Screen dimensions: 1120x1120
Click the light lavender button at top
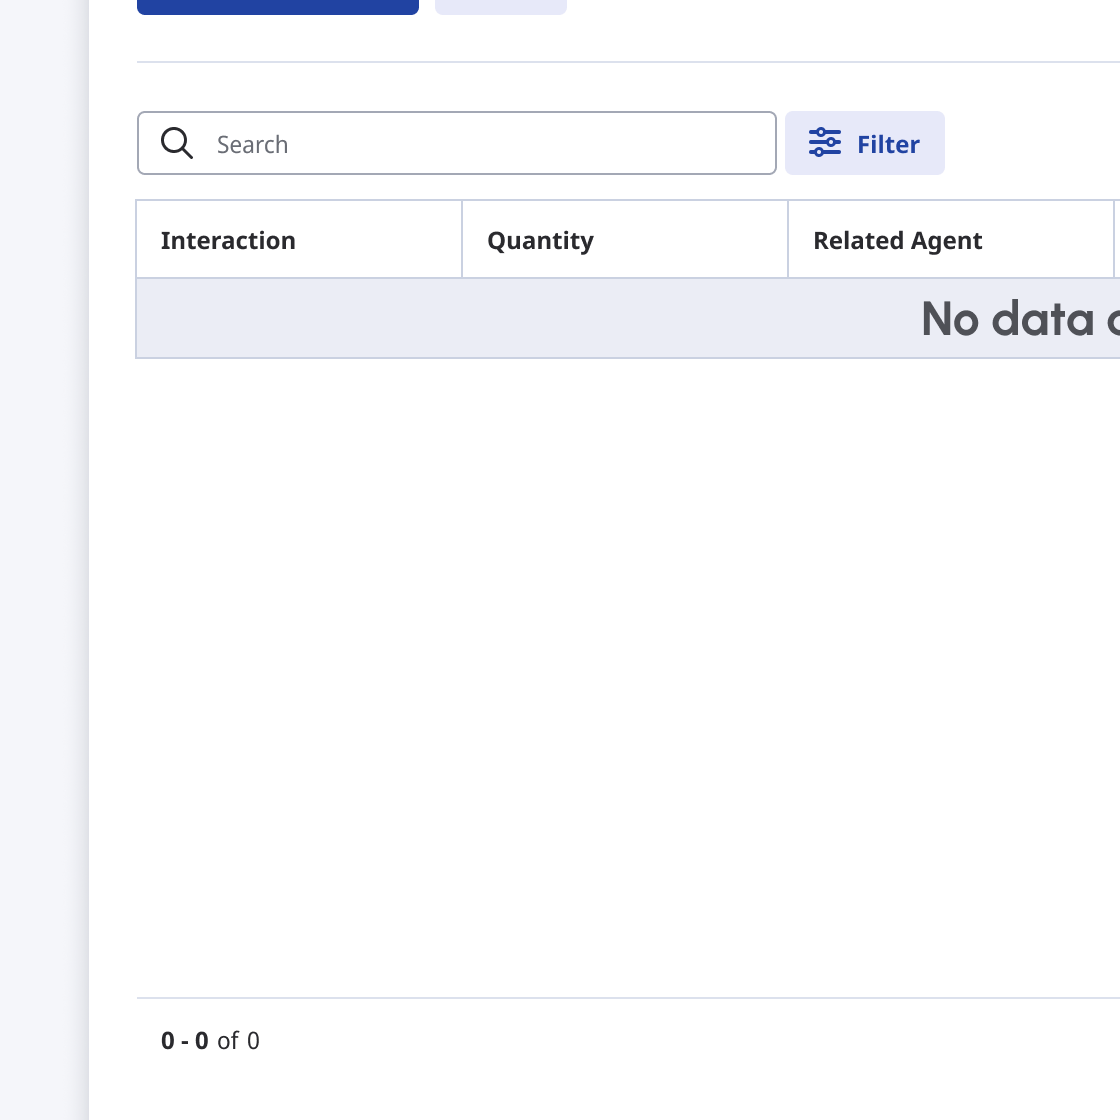click(x=501, y=7)
